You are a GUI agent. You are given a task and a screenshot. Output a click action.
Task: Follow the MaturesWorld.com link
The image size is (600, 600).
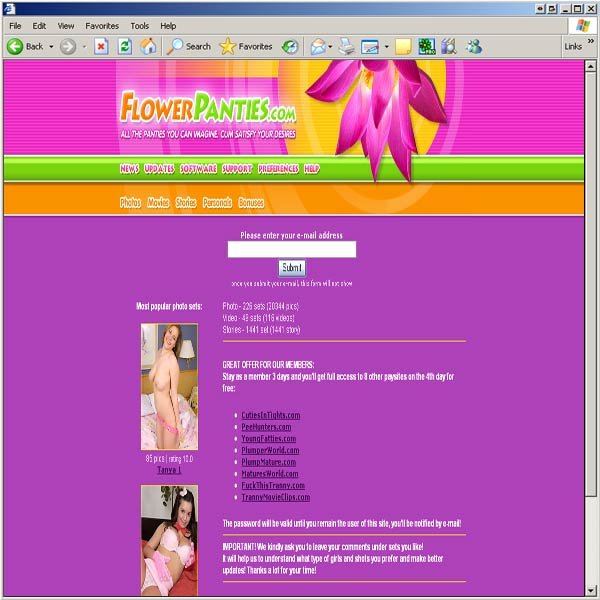pyautogui.click(x=270, y=474)
